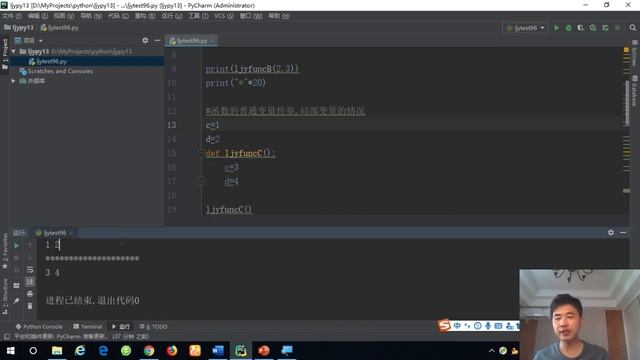Open the TODO tool window
This screenshot has width=640, height=360.
153,327
